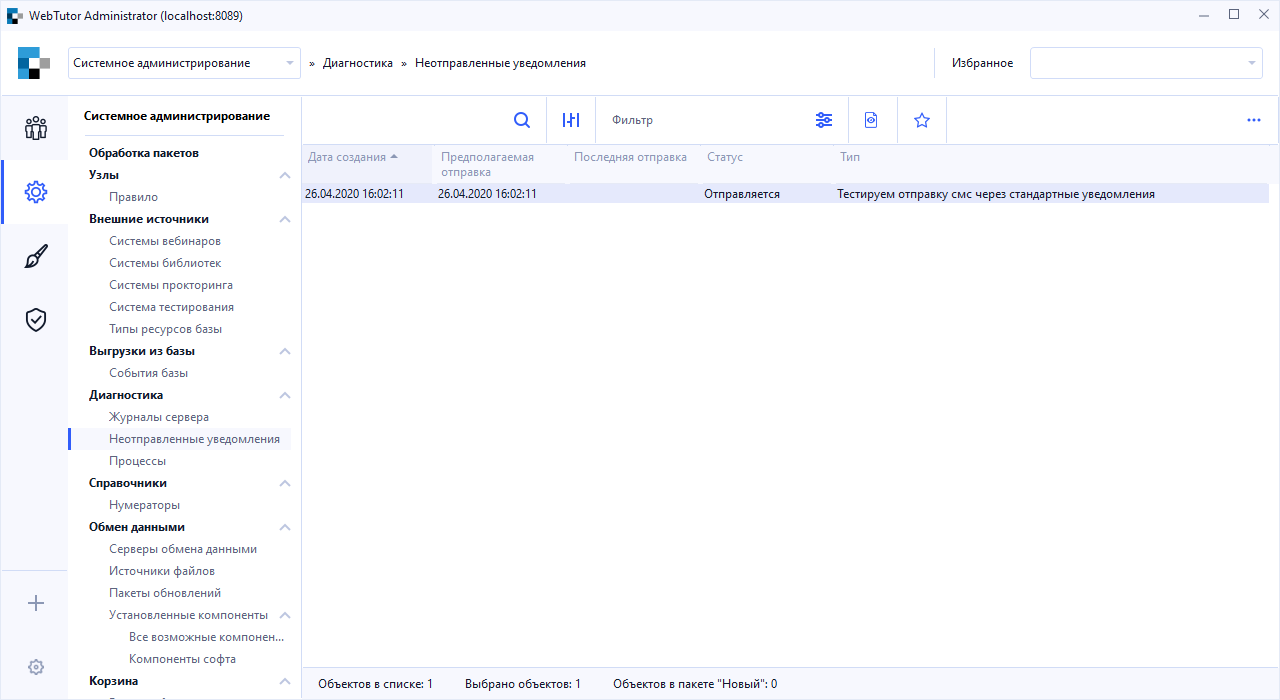
Task: Open the small settings gear at bottom
Action: (x=36, y=667)
